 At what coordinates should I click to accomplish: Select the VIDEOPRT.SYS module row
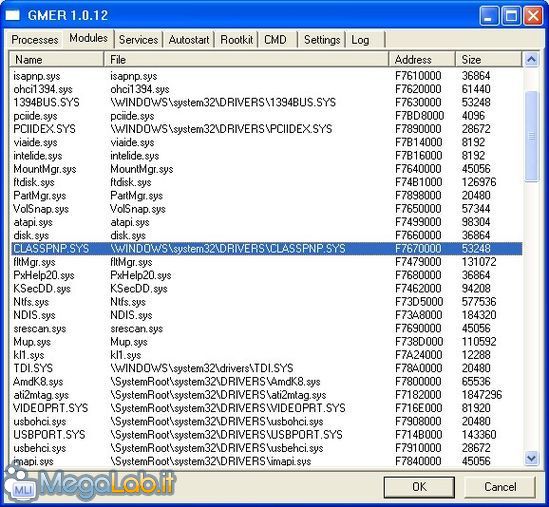pos(267,408)
